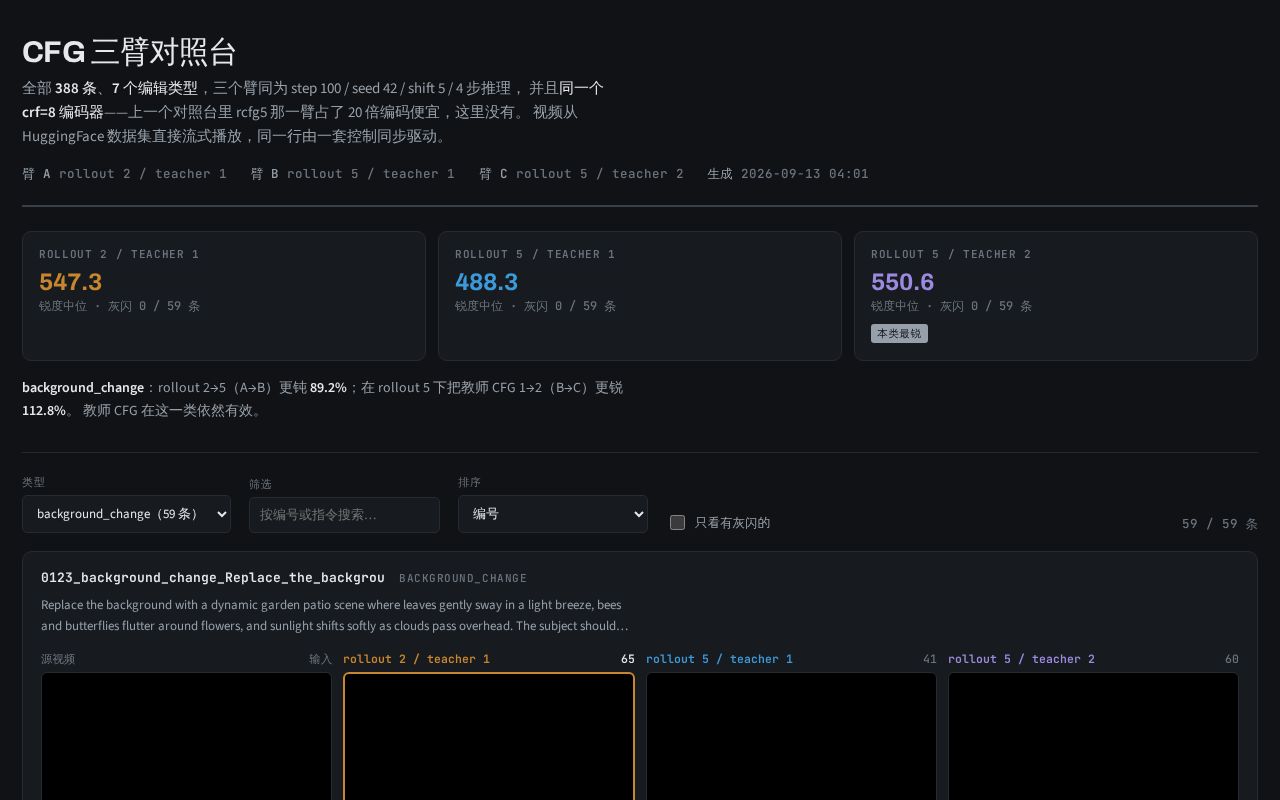
Task: Click the BACKGROUND_CHANGE tag label
Action: pyautogui.click(x=463, y=578)
